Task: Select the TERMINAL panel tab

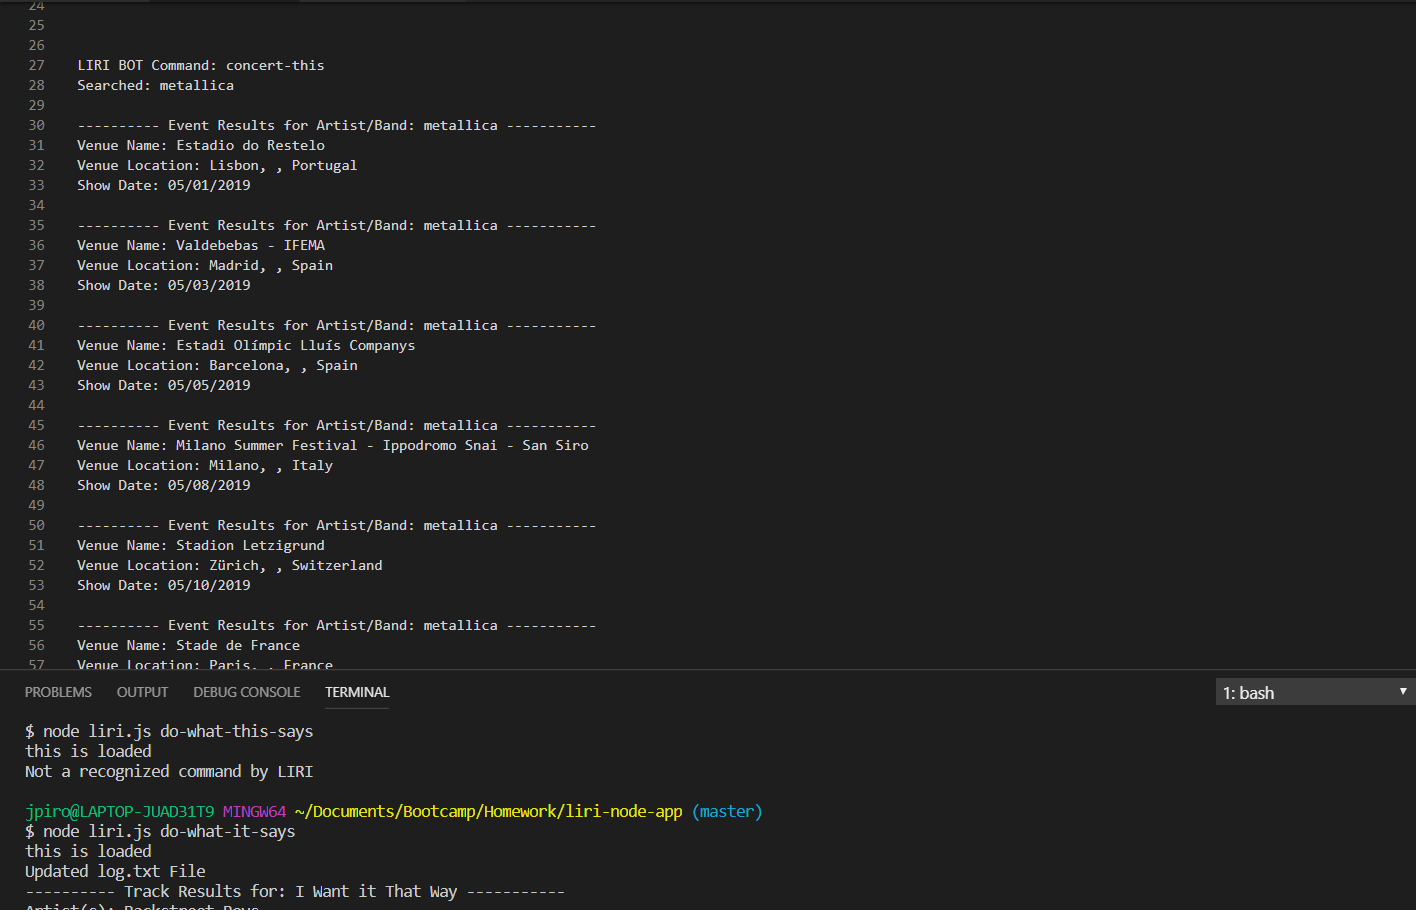Action: (x=357, y=692)
